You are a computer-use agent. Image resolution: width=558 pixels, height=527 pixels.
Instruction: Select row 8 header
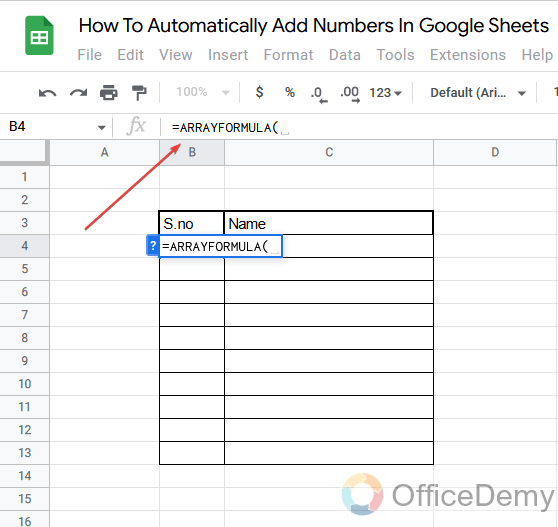click(24, 338)
